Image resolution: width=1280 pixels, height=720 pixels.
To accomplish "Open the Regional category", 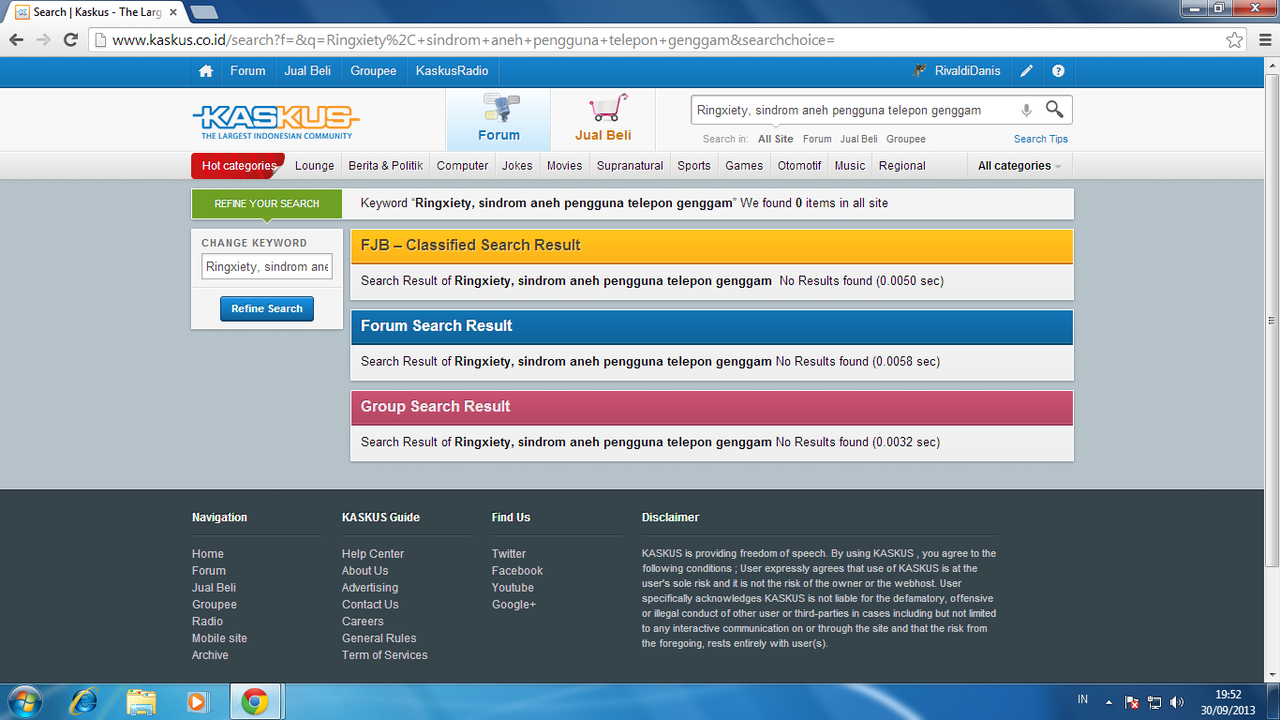I will coord(903,166).
